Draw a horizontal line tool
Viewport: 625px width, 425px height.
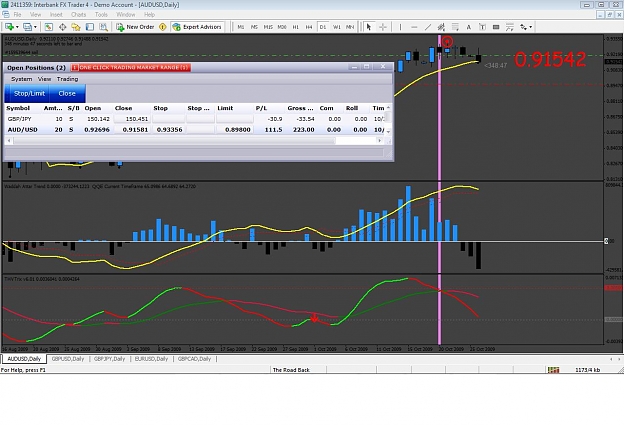click(x=414, y=27)
